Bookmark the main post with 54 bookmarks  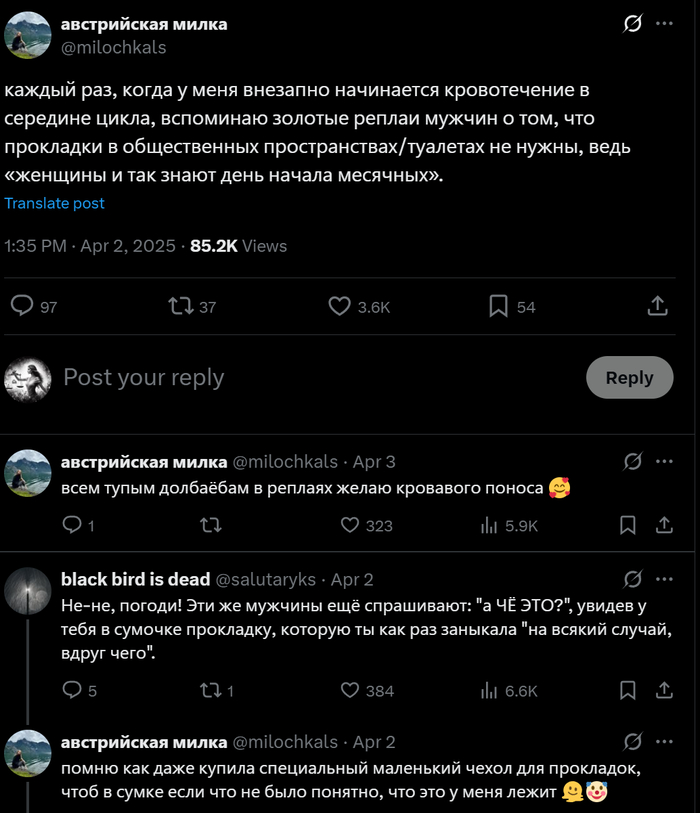coord(498,307)
